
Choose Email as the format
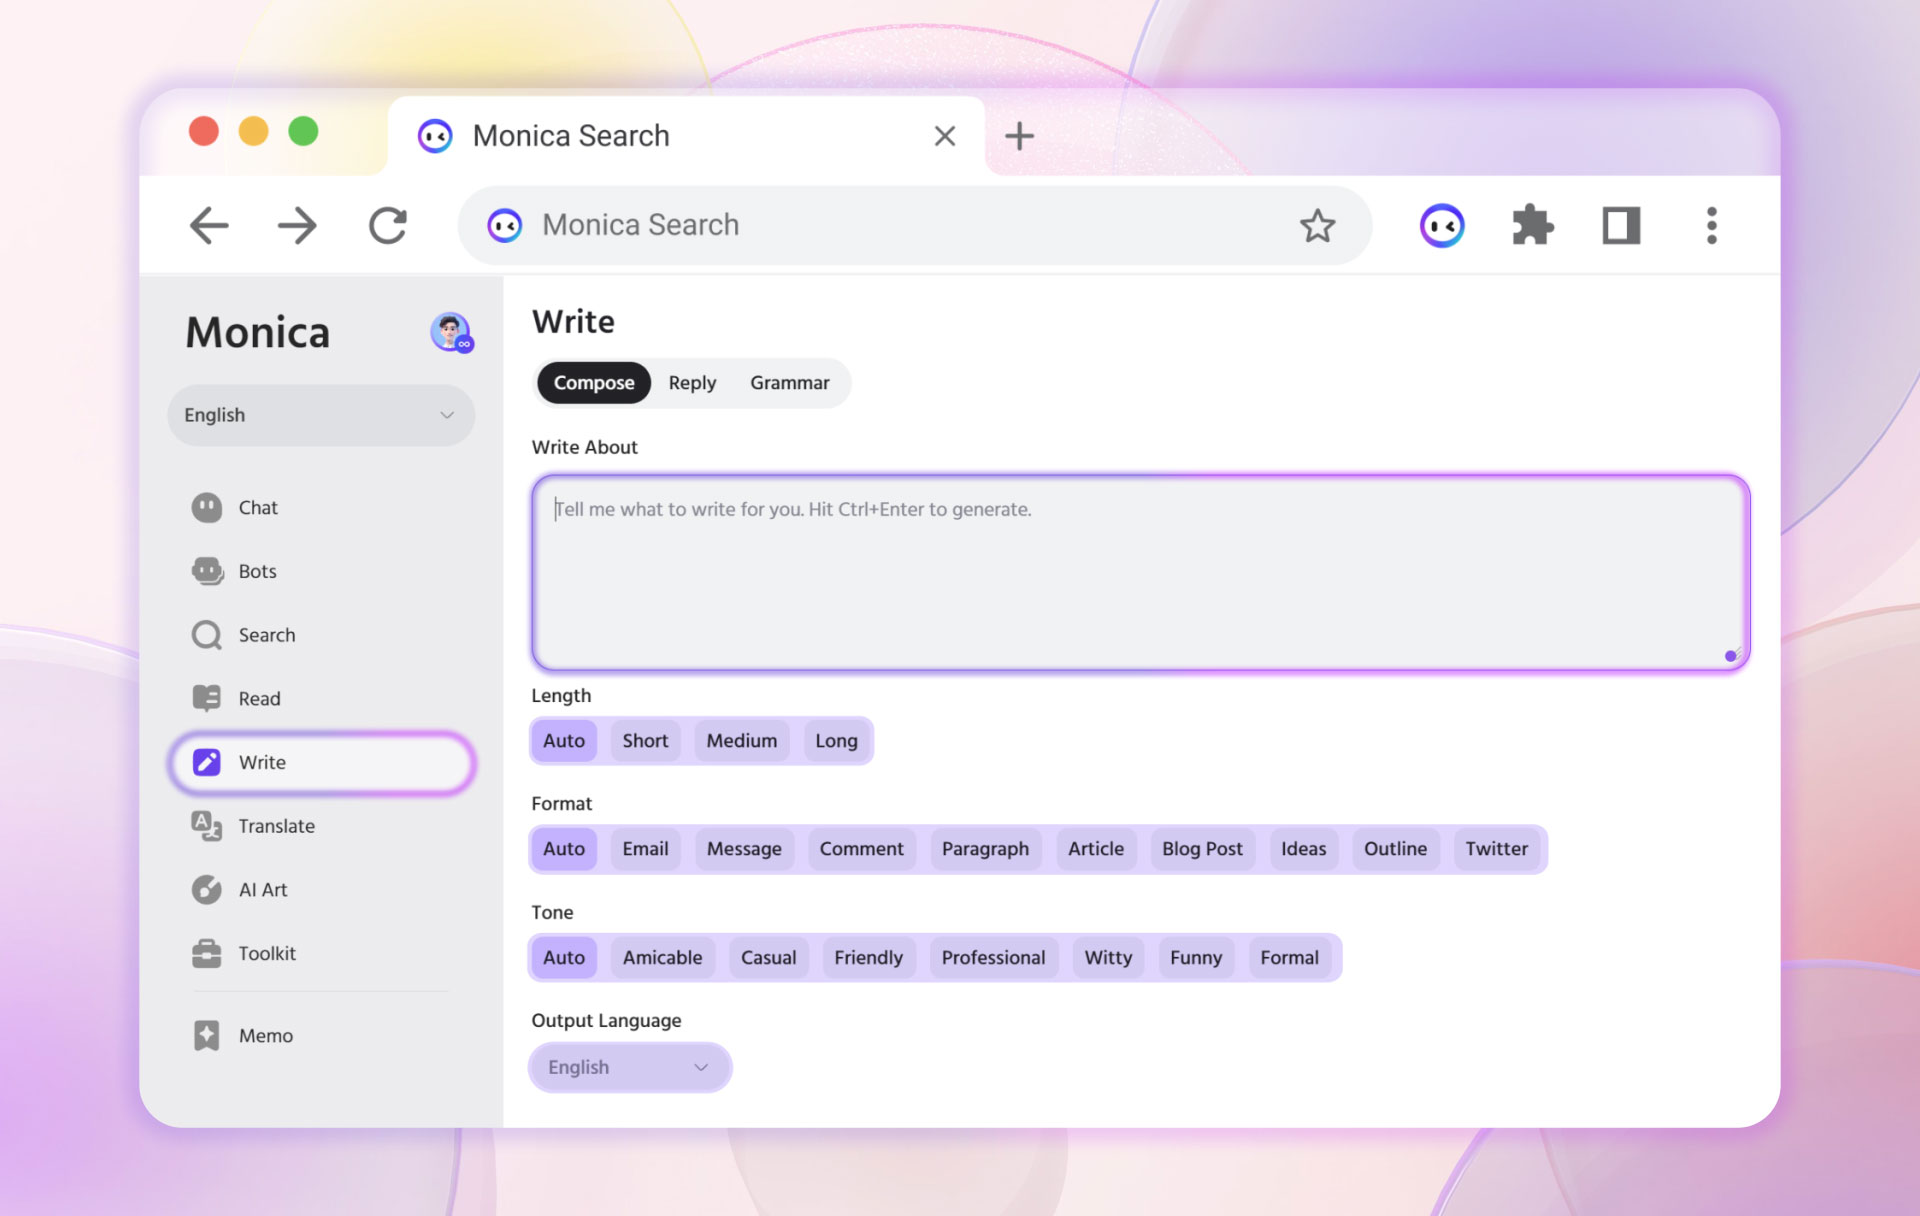[x=645, y=849]
